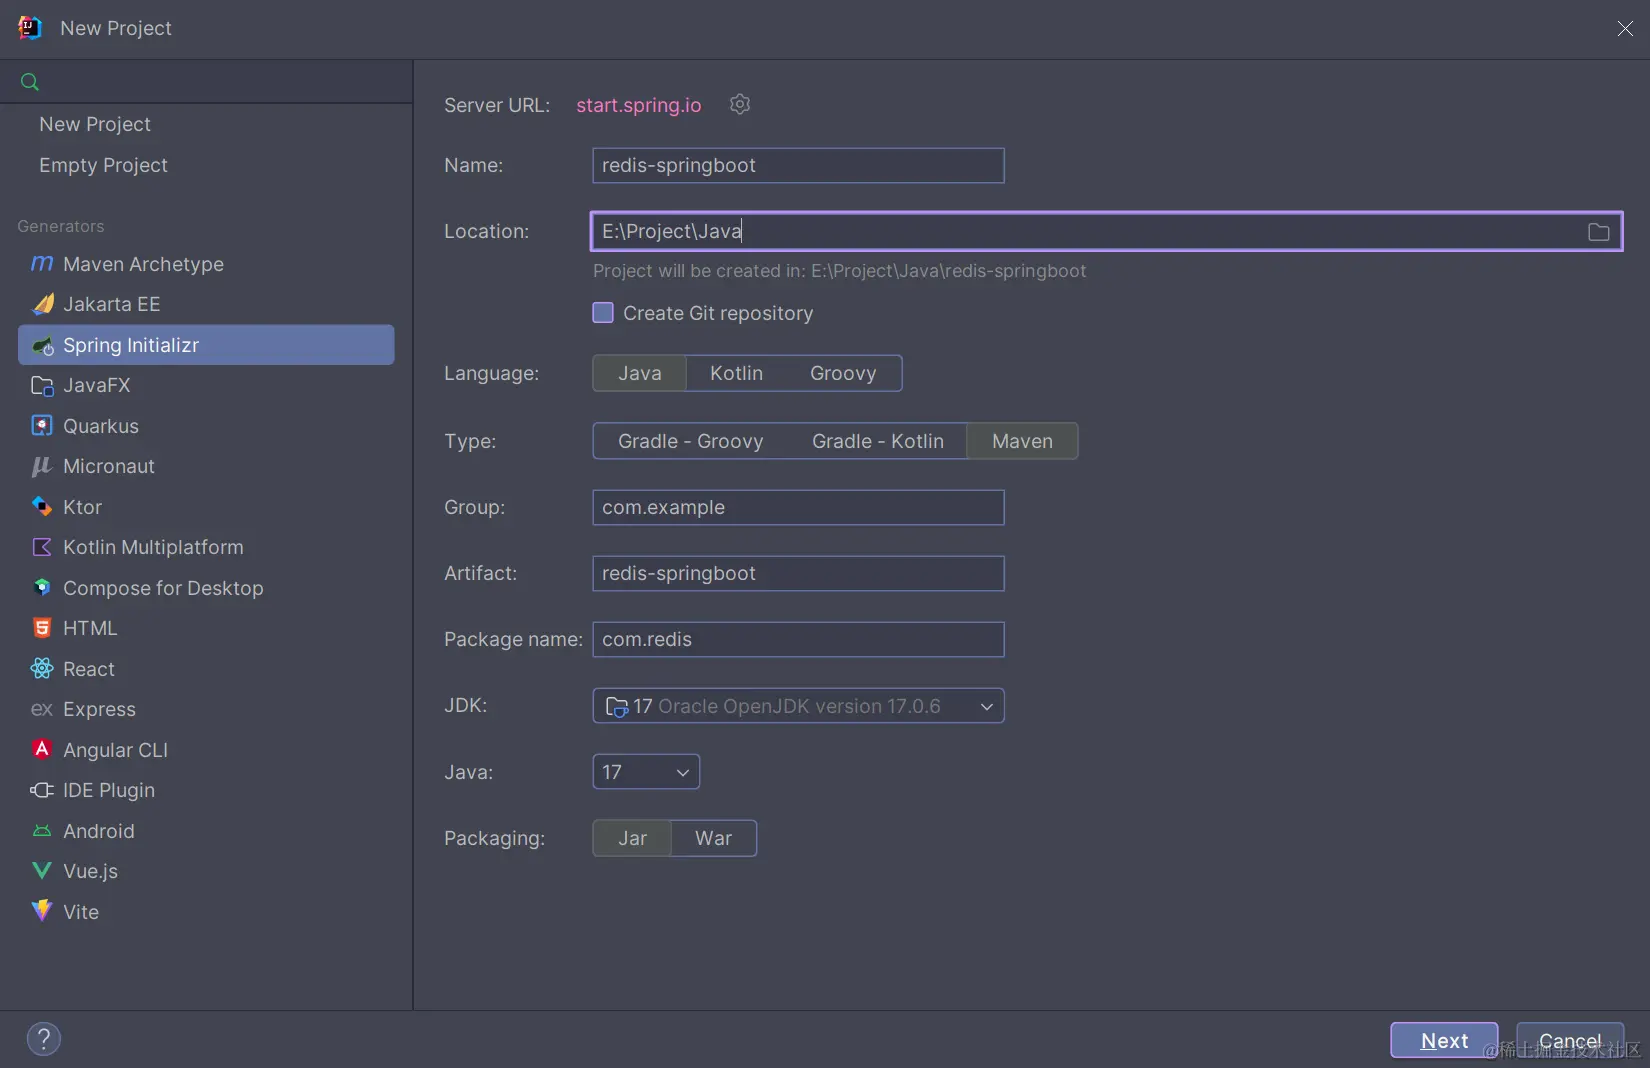Close the New Project dialog
This screenshot has height=1068, width=1650.
(1625, 29)
